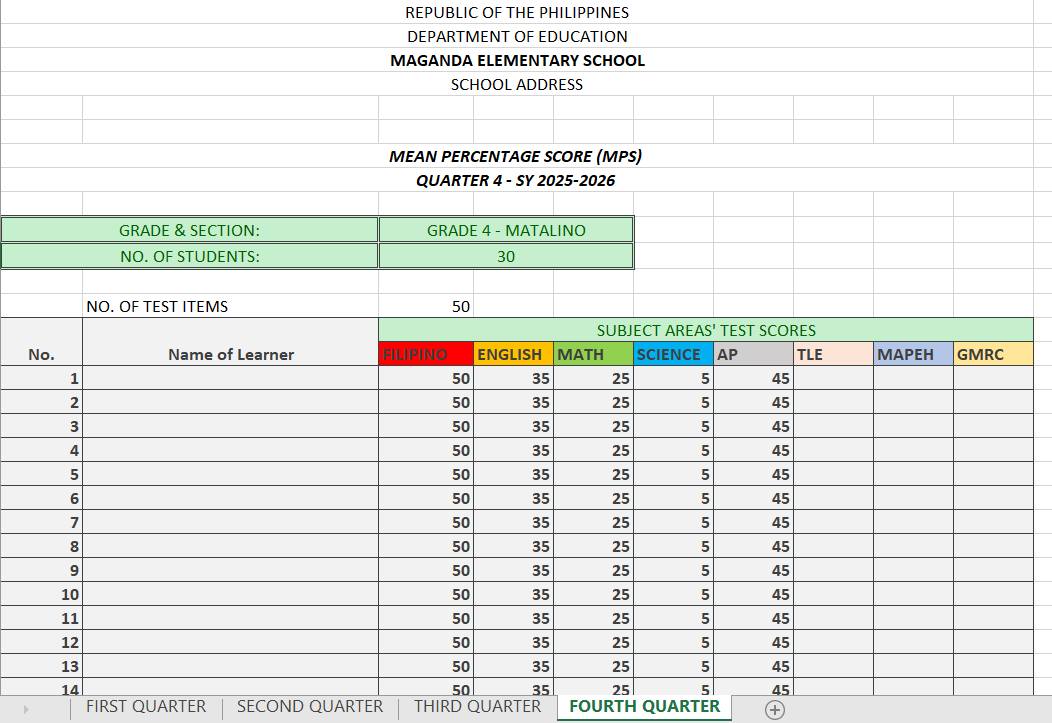This screenshot has width=1052, height=723.
Task: Switch to FIRST QUARTER sheet tab
Action: pos(146,707)
